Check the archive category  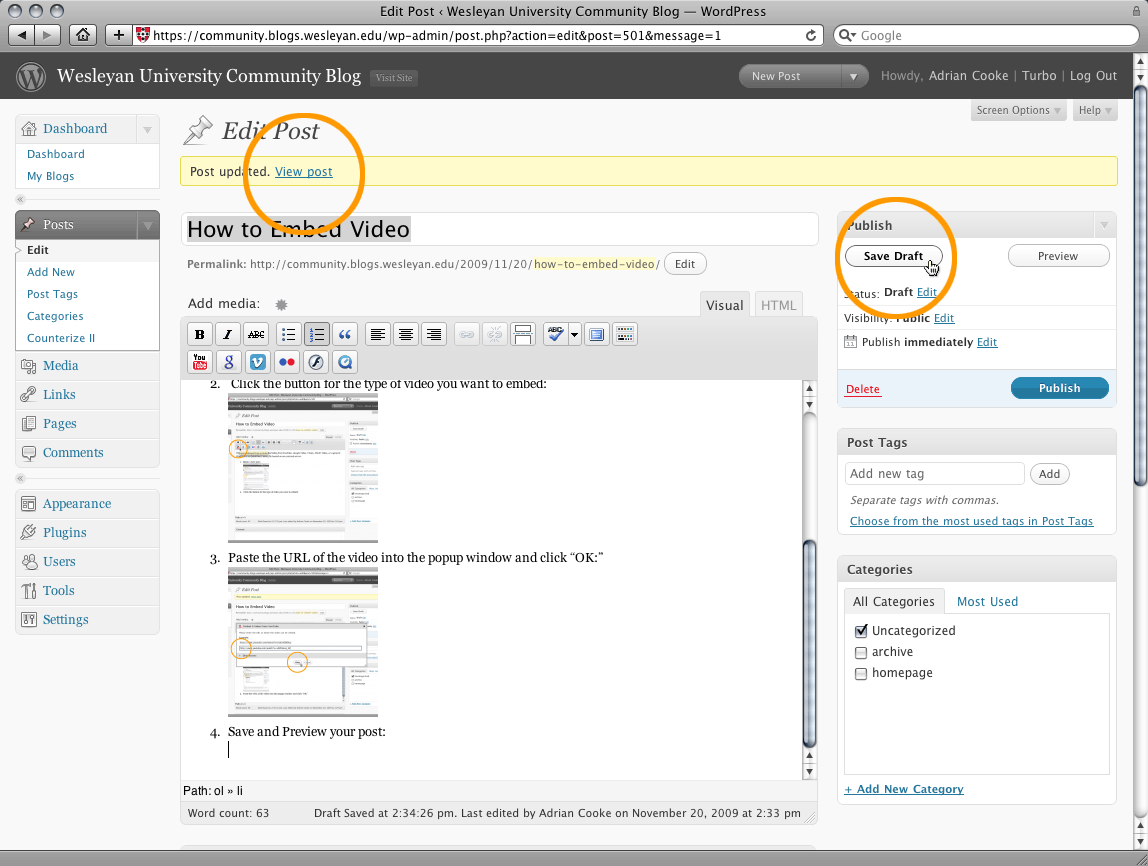coord(861,652)
